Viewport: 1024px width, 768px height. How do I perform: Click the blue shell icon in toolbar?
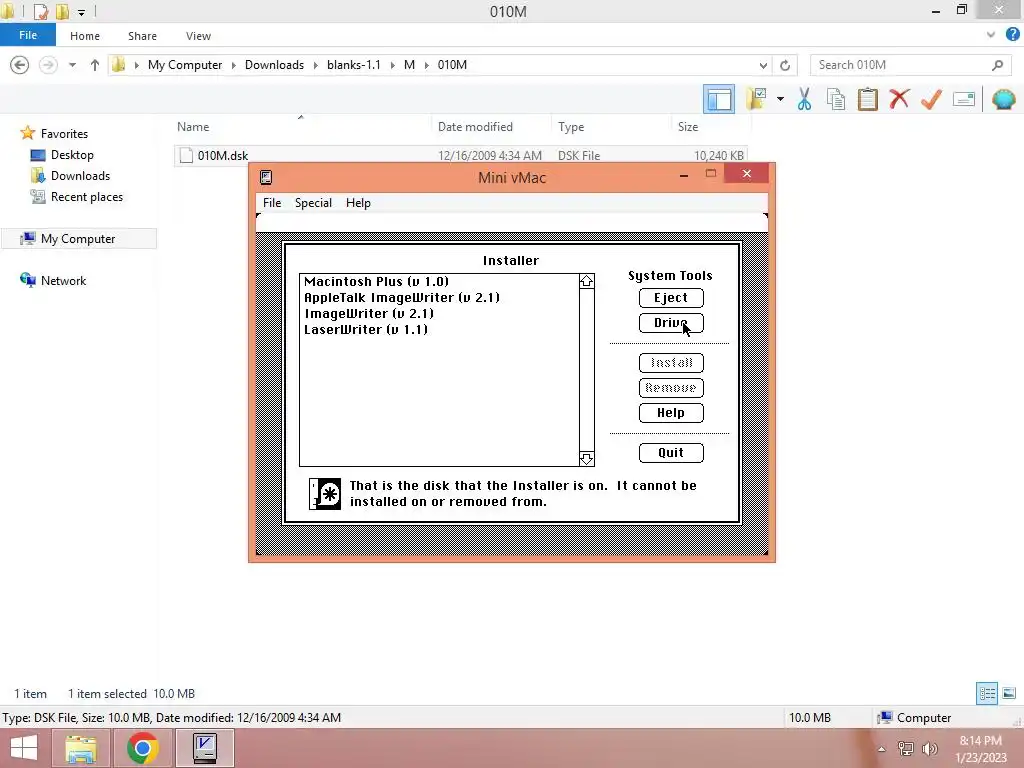click(x=1004, y=99)
